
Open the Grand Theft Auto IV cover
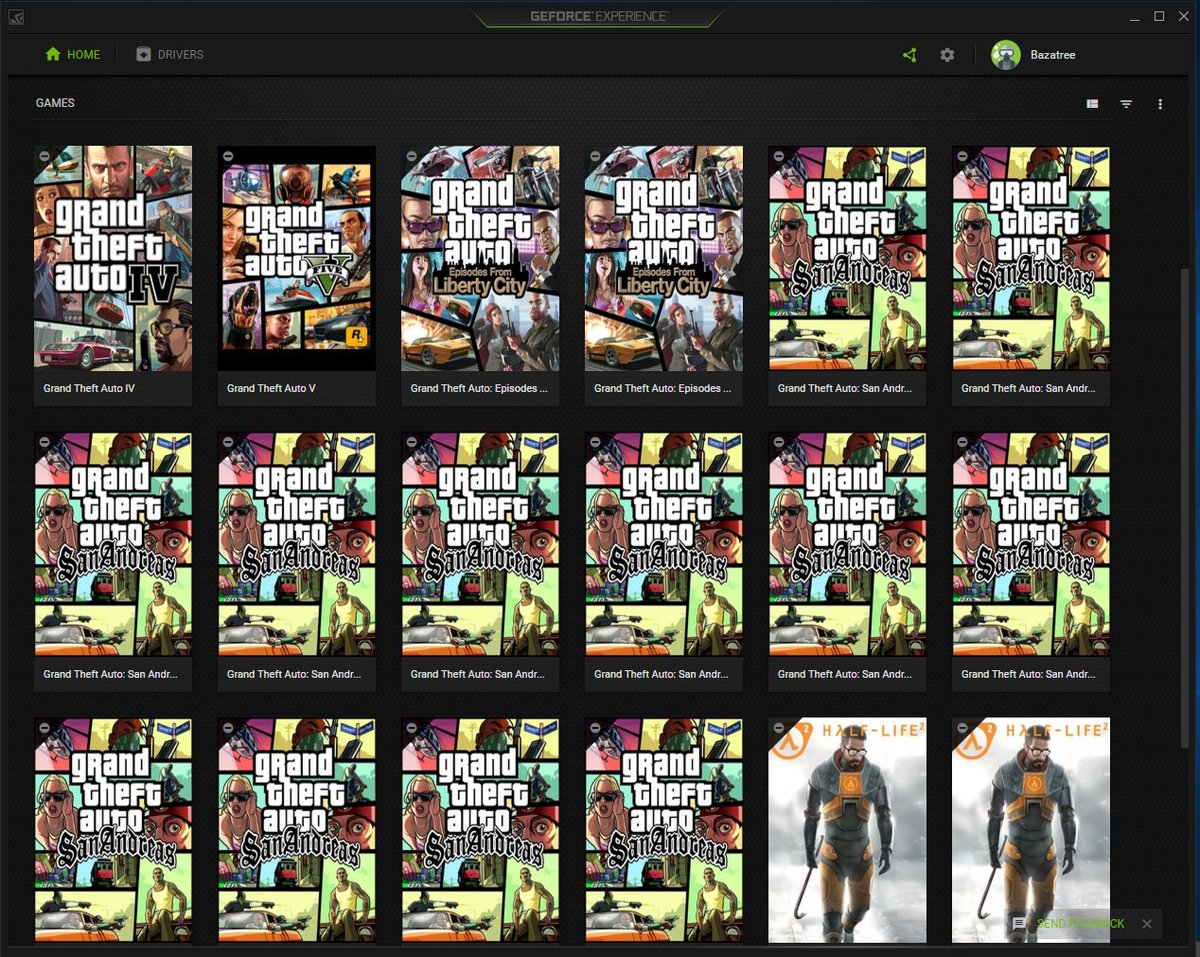(113, 258)
